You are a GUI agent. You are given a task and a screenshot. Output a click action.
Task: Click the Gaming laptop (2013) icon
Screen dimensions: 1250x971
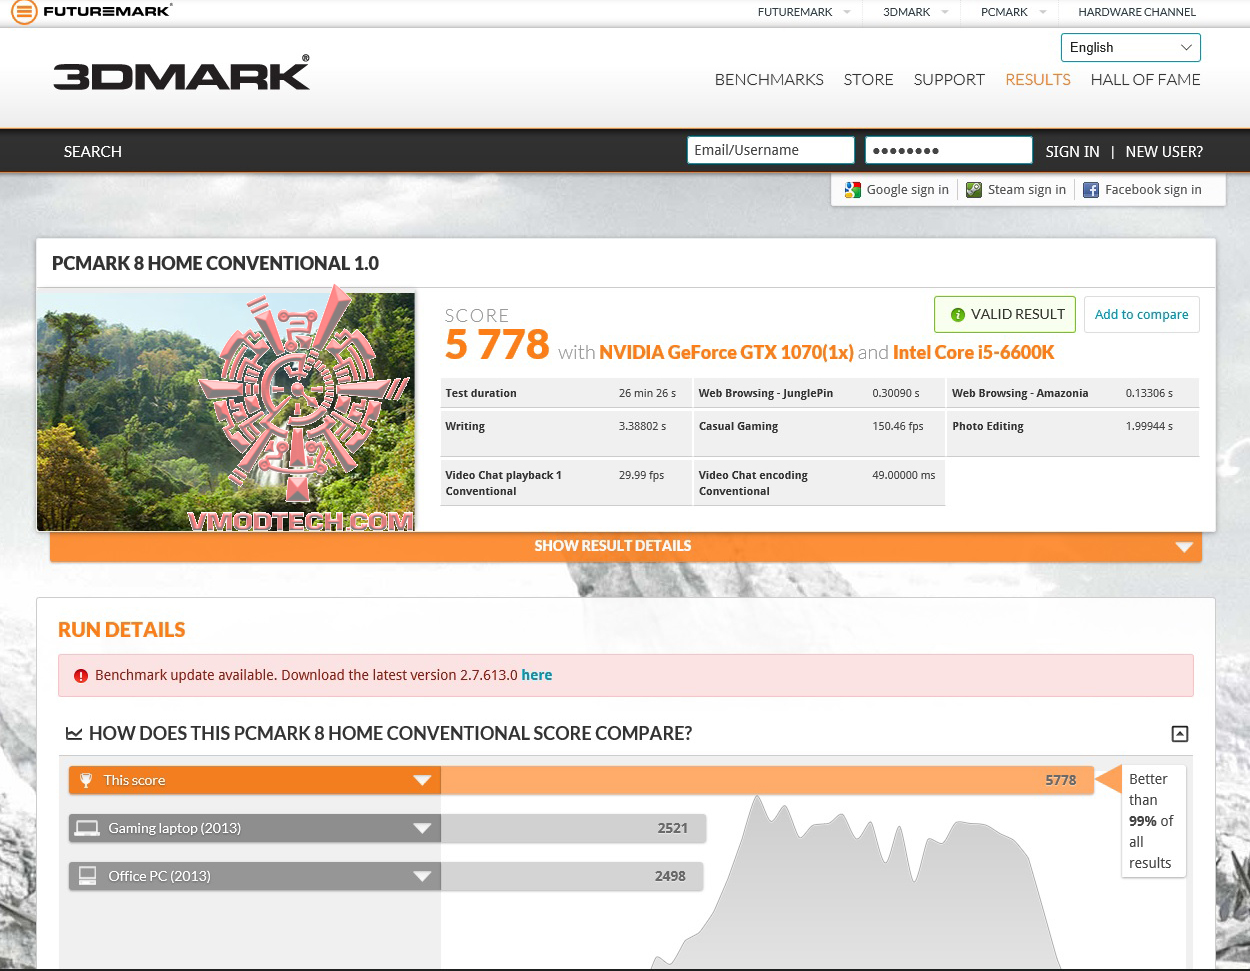point(87,828)
